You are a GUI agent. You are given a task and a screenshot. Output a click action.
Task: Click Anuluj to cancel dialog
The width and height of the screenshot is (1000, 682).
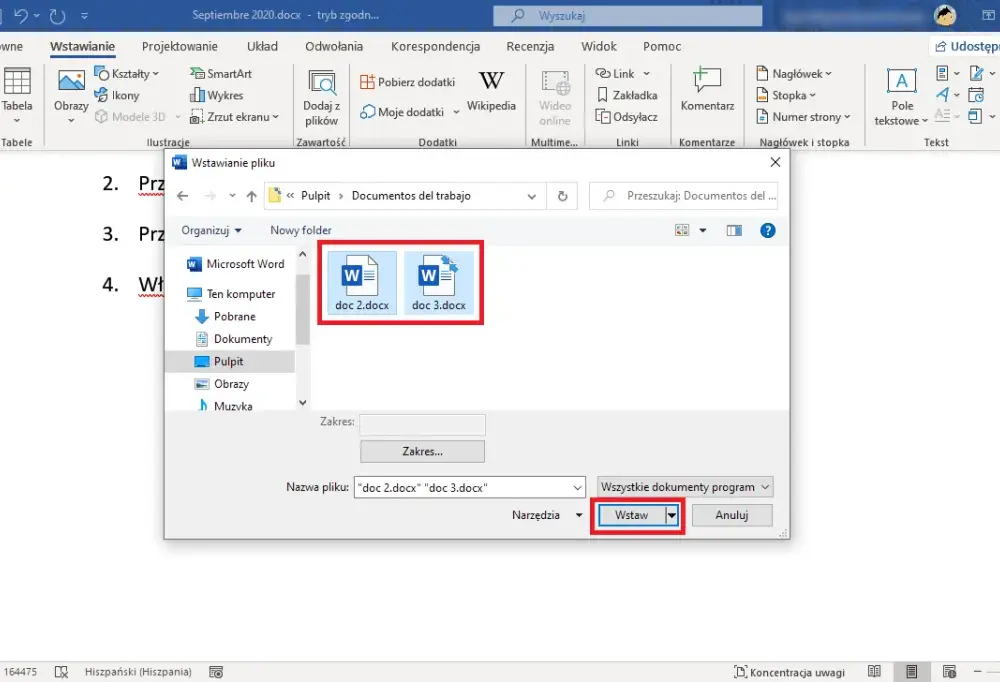point(732,515)
